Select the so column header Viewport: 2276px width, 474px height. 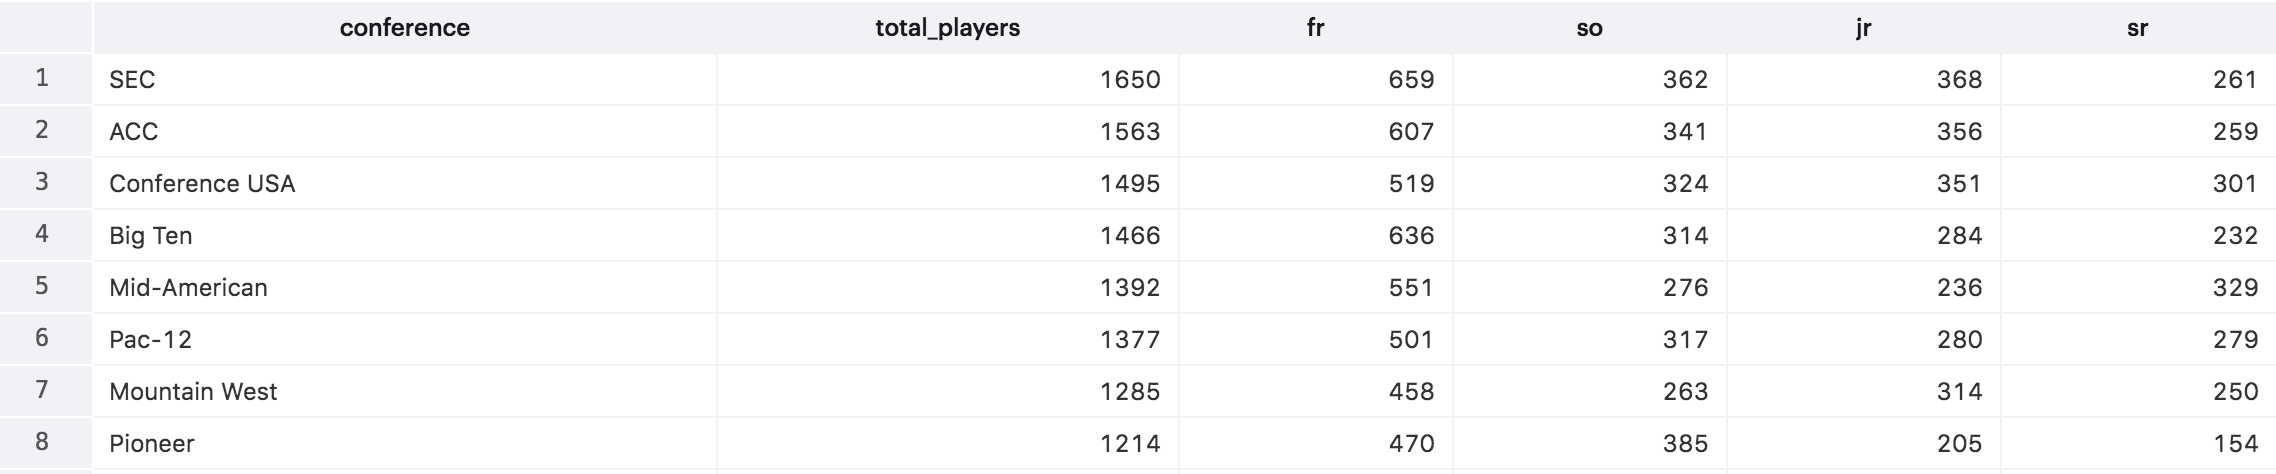tap(1589, 27)
